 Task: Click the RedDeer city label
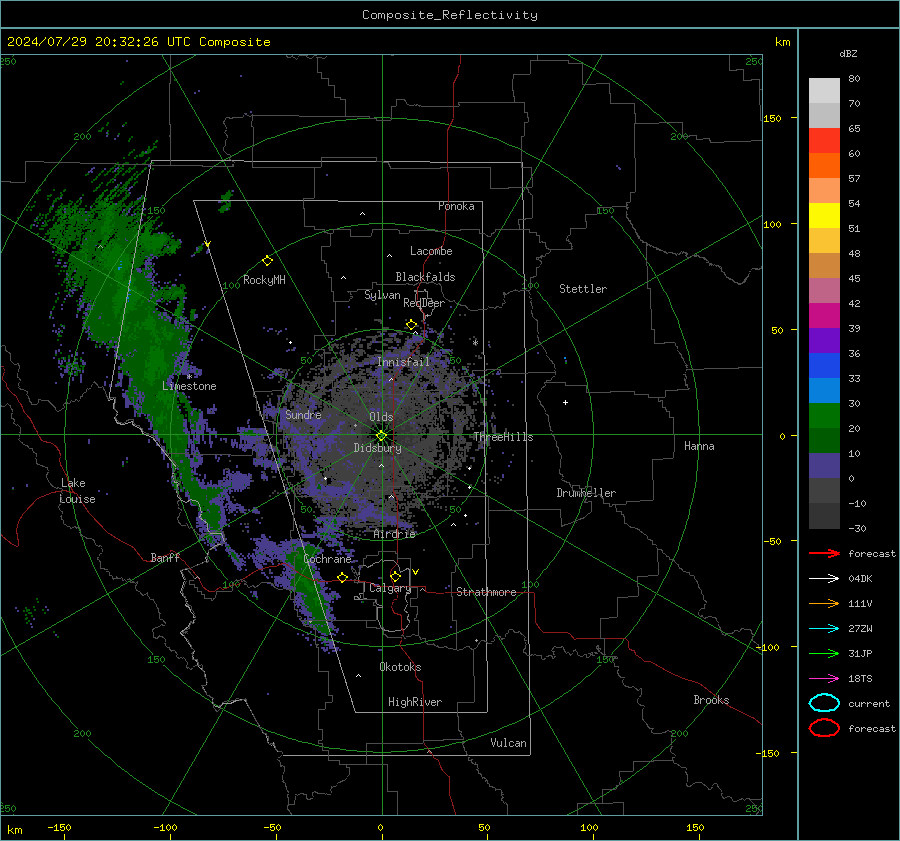point(424,303)
